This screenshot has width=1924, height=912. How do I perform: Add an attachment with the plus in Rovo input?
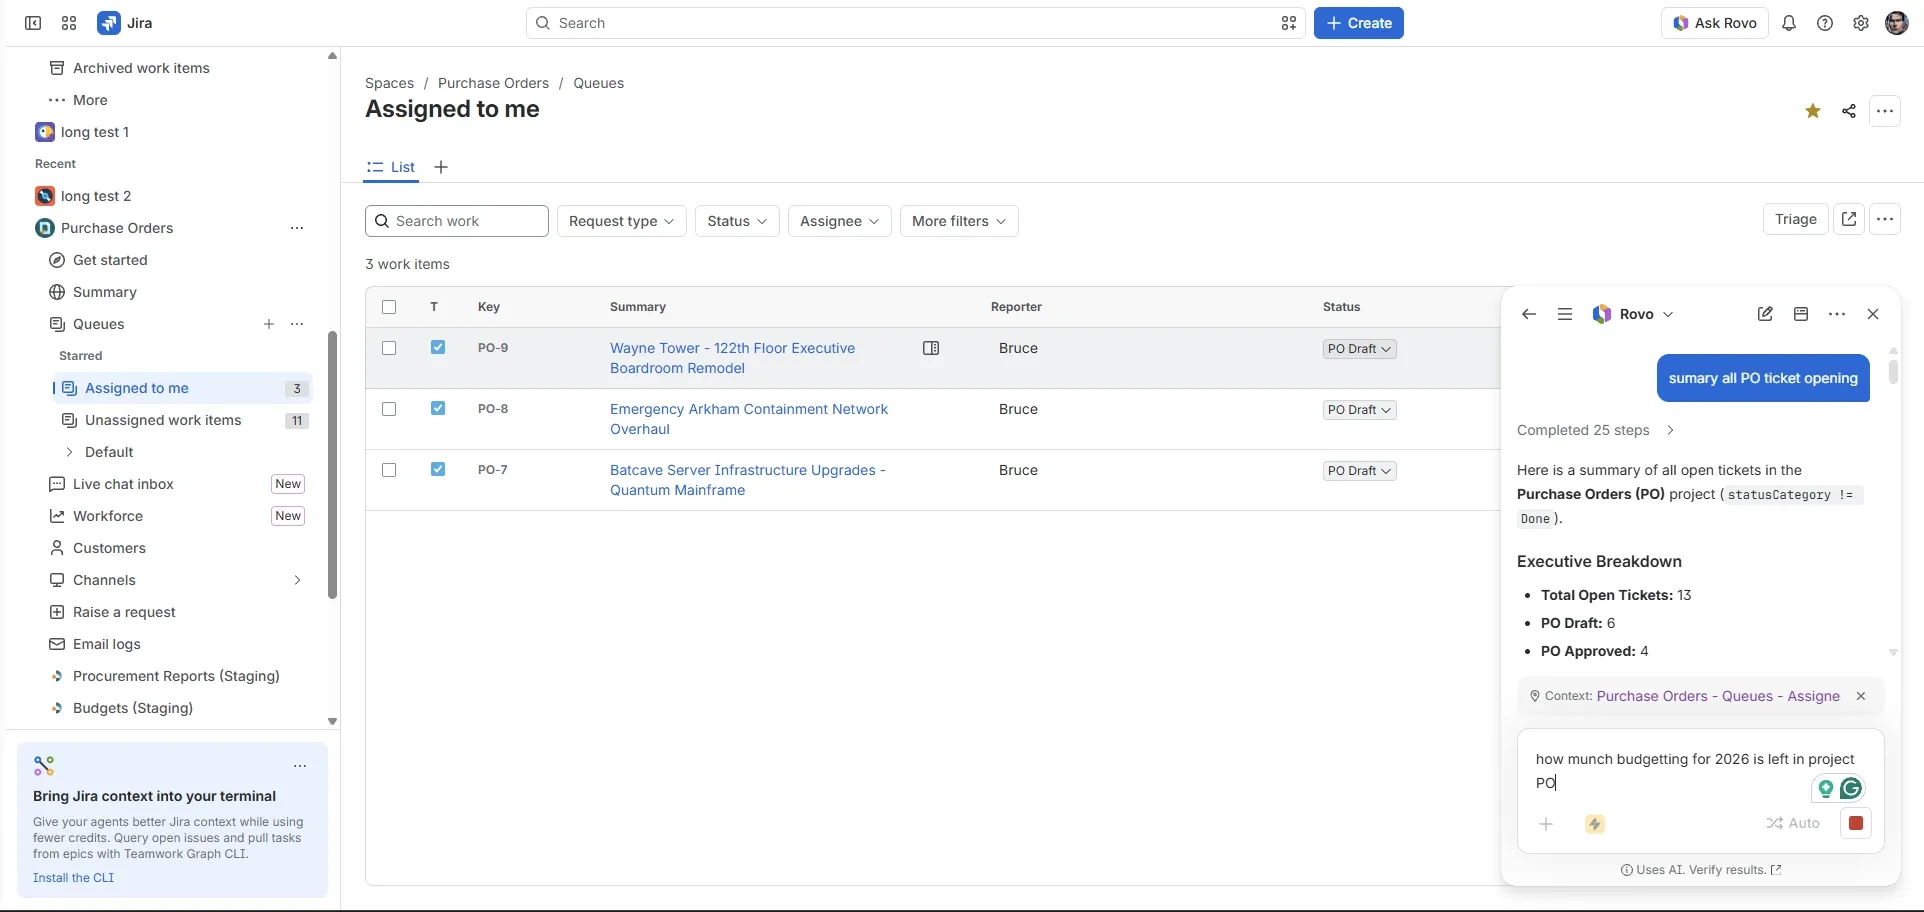(x=1546, y=824)
